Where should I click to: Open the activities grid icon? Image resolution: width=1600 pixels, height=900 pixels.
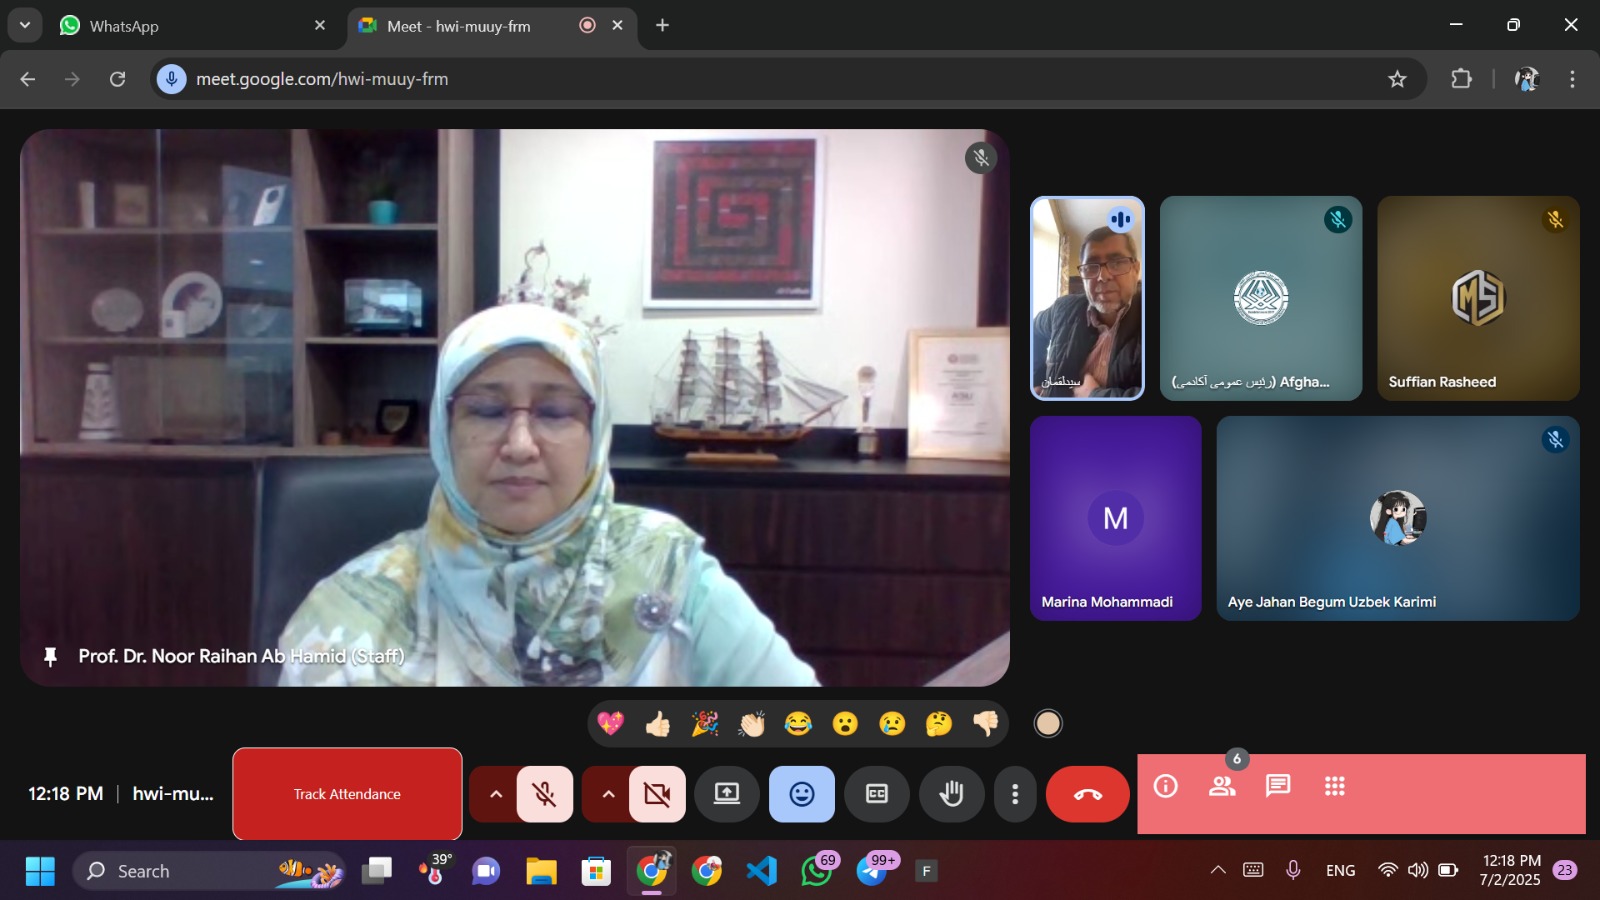(1334, 786)
